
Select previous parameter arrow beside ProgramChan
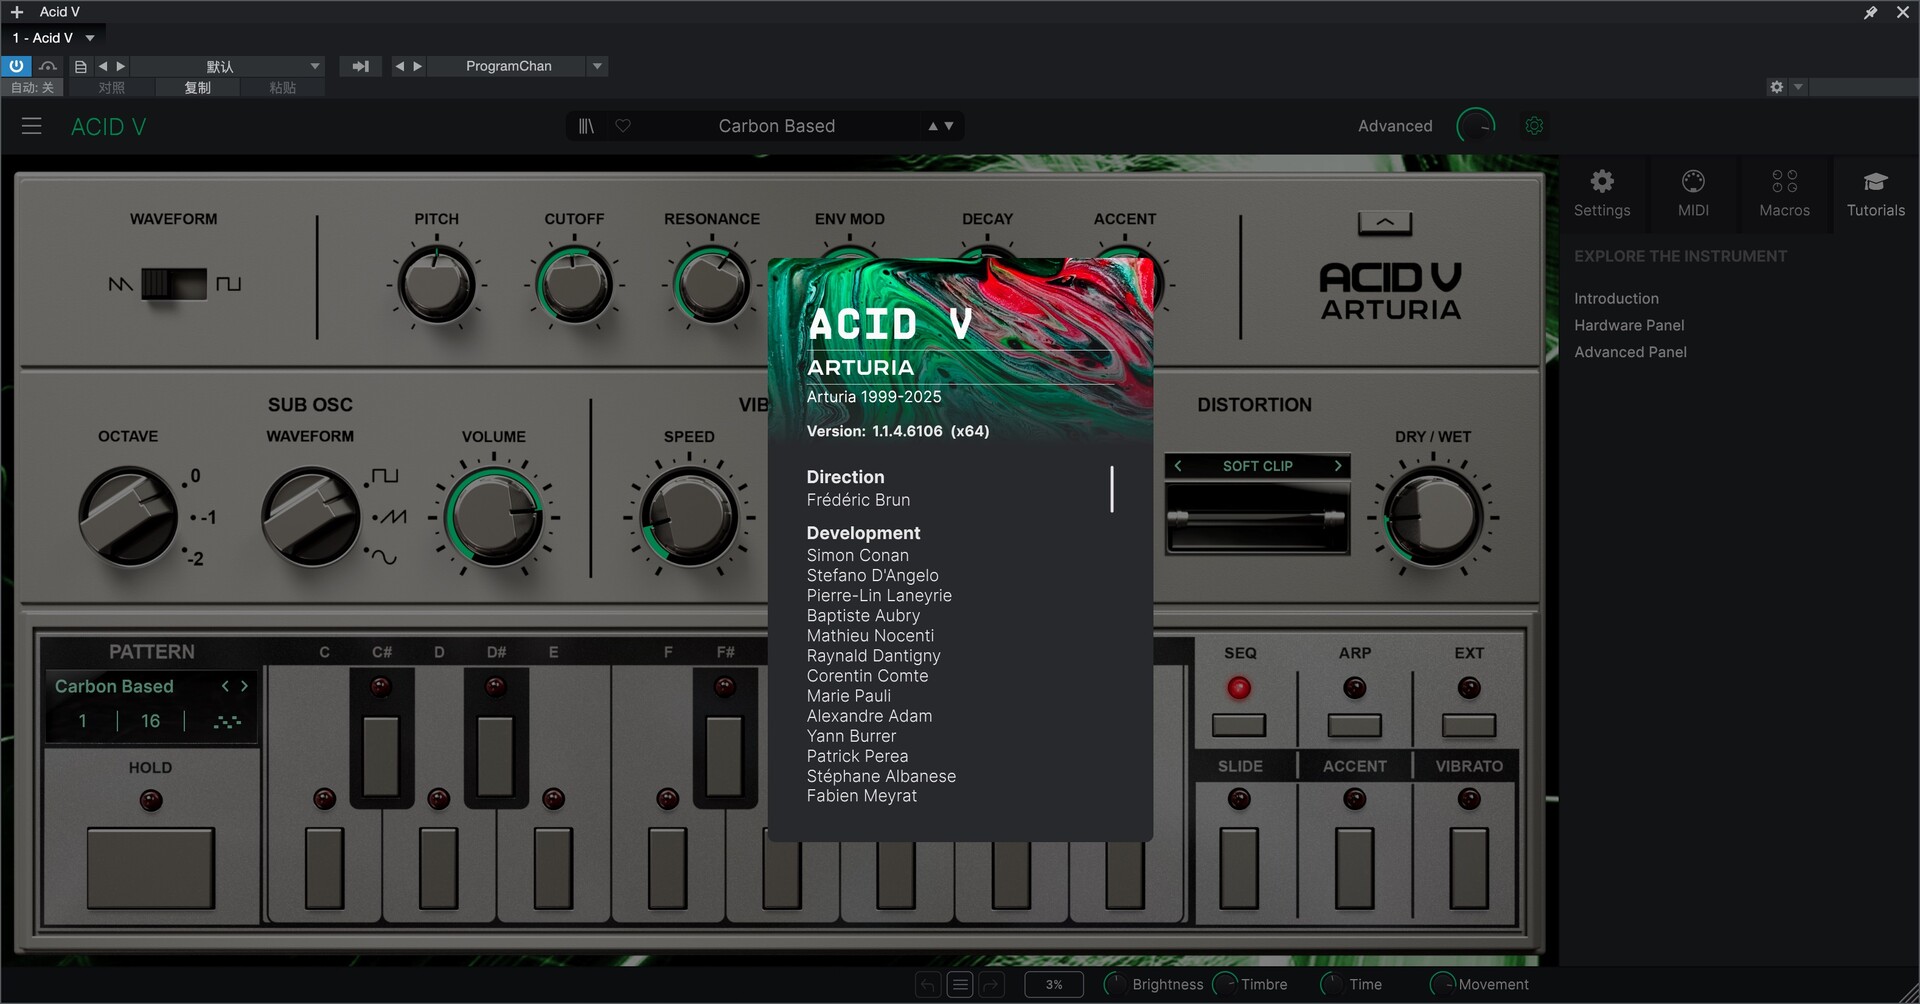click(399, 66)
